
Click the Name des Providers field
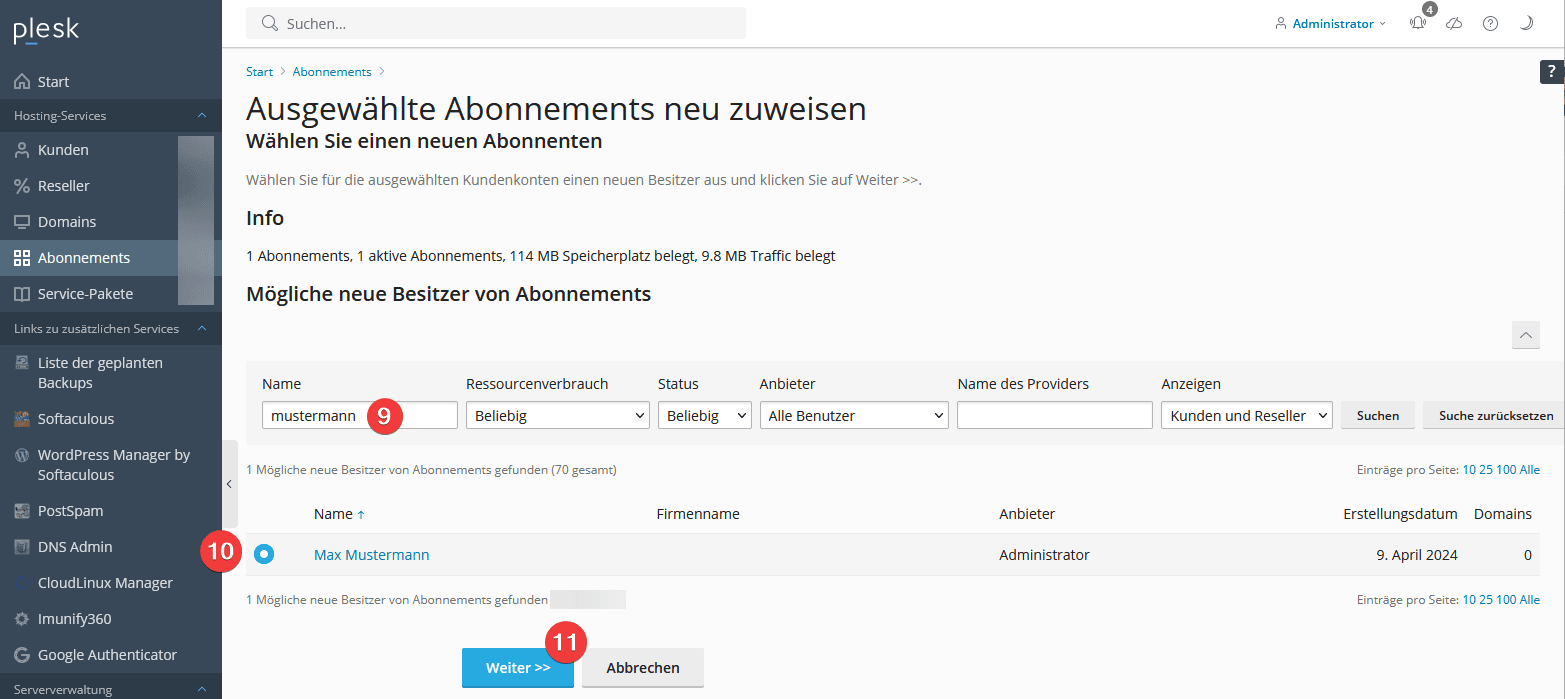[1054, 416]
